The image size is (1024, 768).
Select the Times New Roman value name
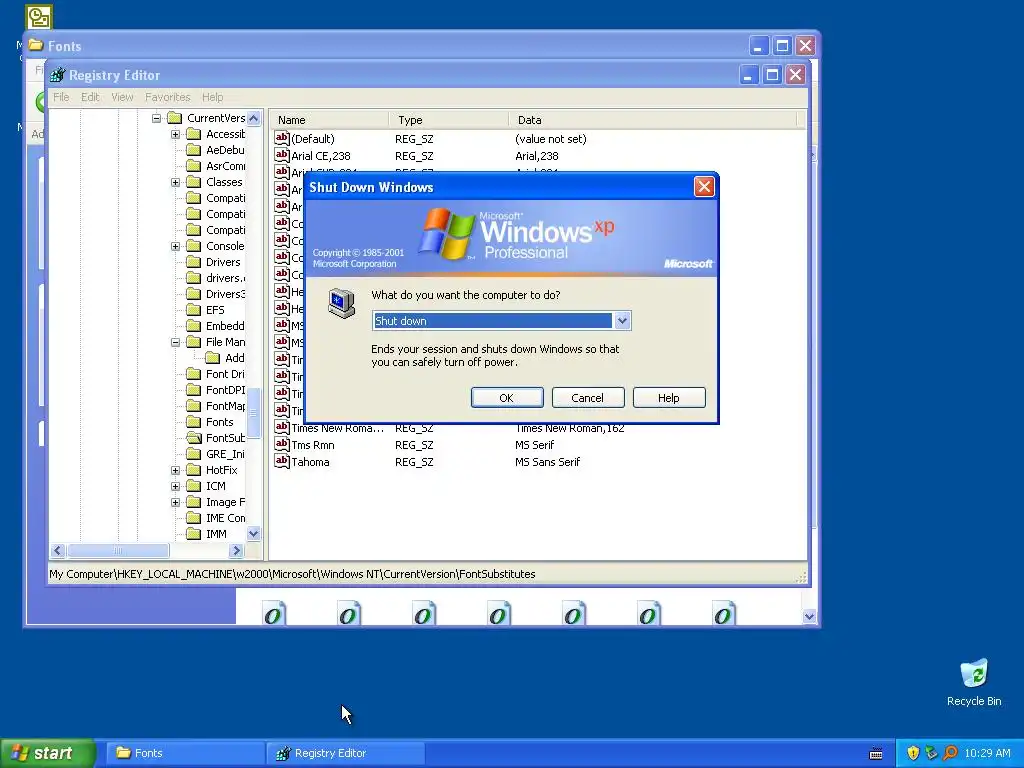pos(338,428)
